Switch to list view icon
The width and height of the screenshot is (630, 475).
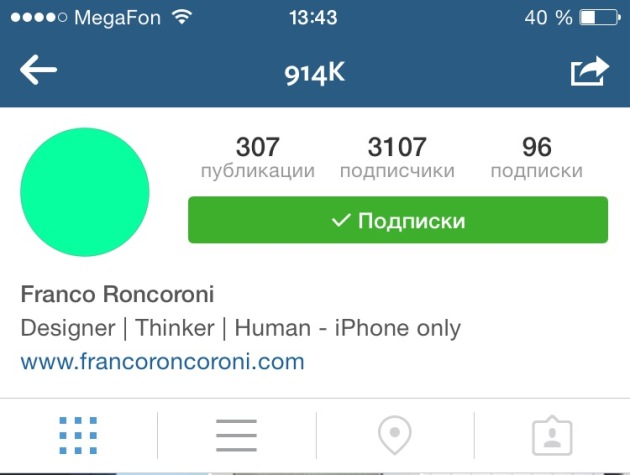[x=236, y=436]
